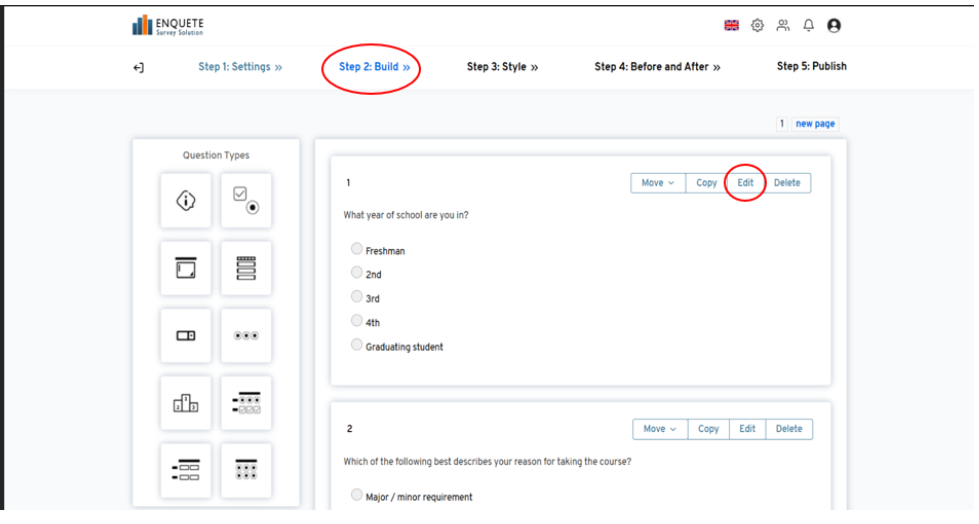Choose the Graduating student radio option

click(x=357, y=345)
